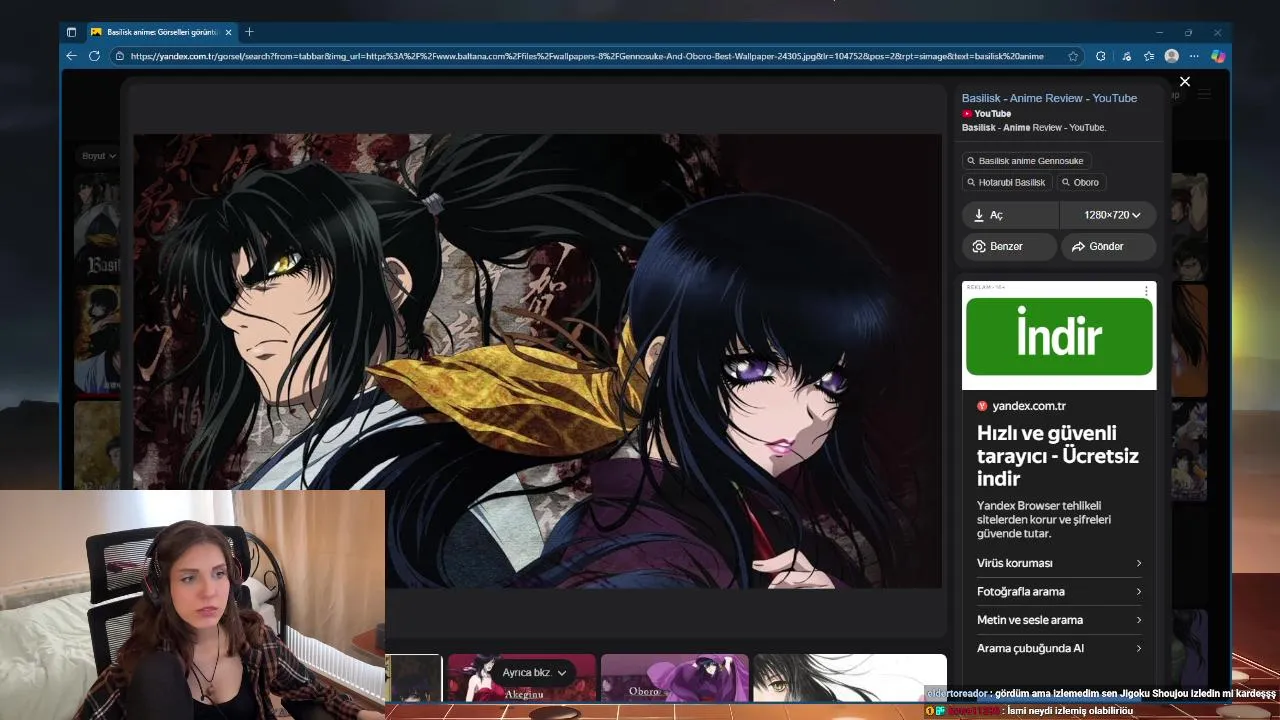This screenshot has width=1280, height=720.
Task: Click the site info lock icon
Action: pos(120,56)
